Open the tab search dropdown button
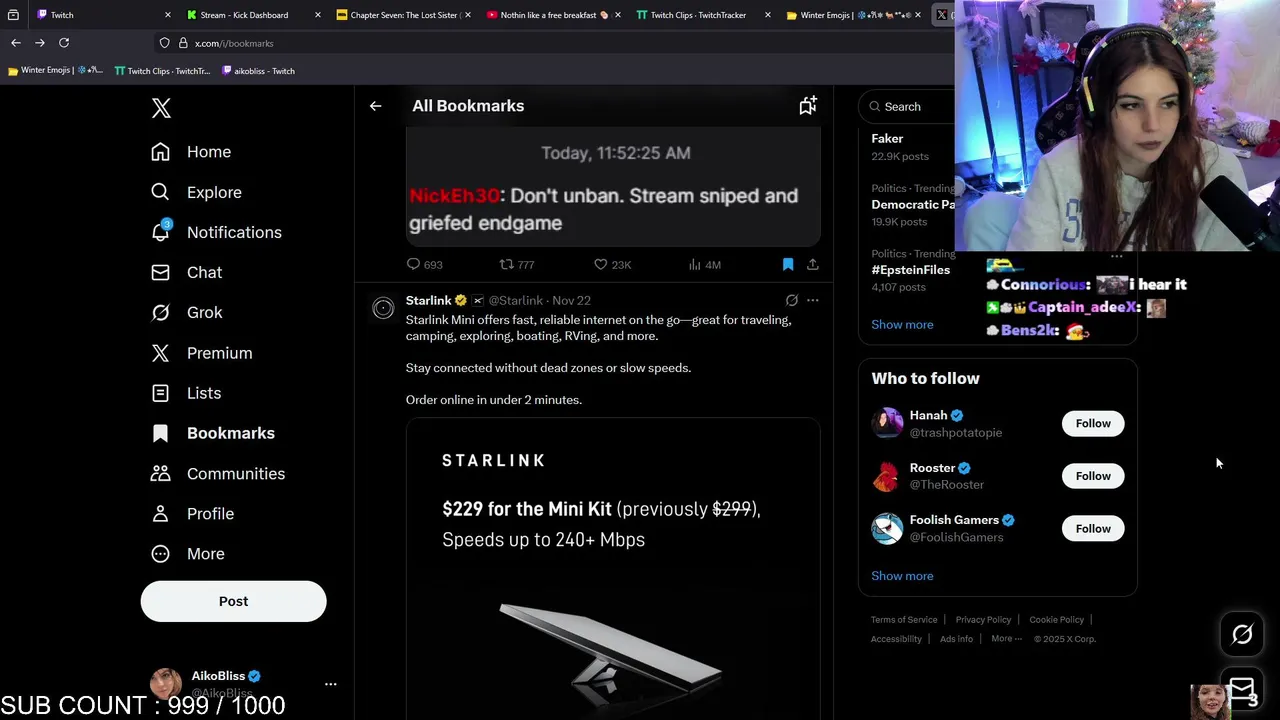The image size is (1280, 720). [13, 15]
